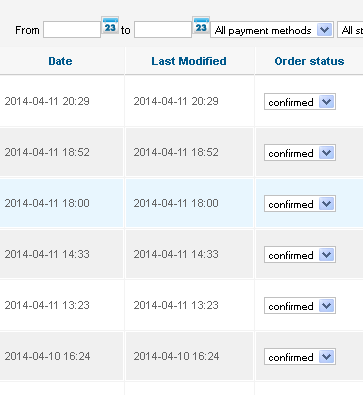This screenshot has height=395, width=363.
Task: Change order status for 2014-04-10 16:24 order
Action: [300, 357]
